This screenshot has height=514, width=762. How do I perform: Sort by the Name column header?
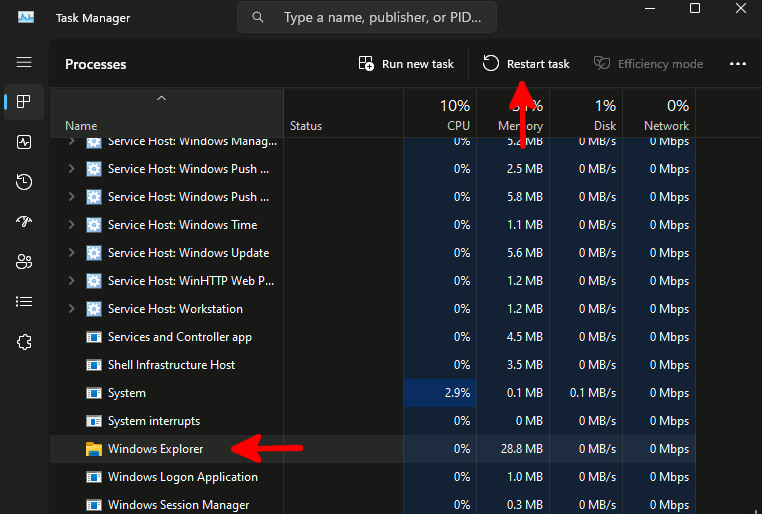[x=167, y=113]
